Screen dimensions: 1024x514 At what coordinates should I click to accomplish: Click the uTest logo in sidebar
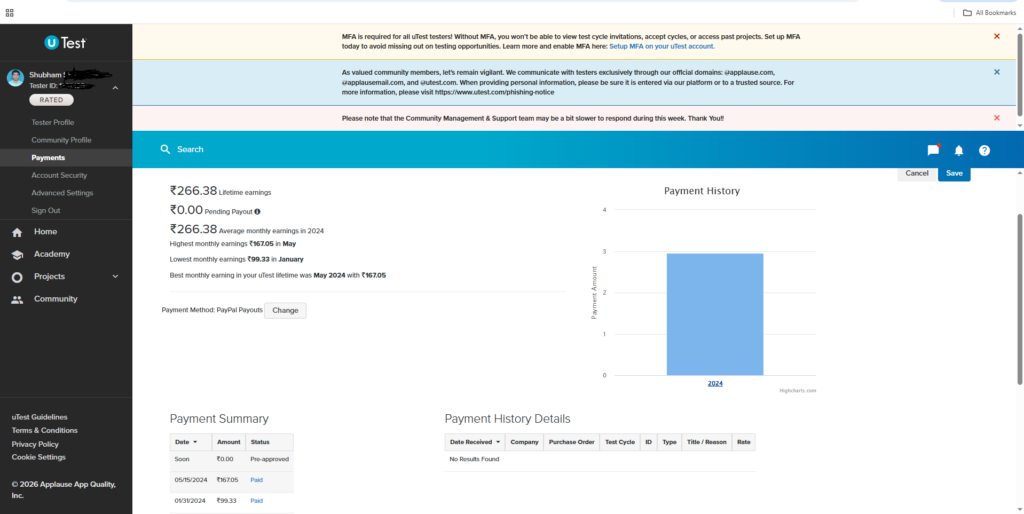click(65, 42)
